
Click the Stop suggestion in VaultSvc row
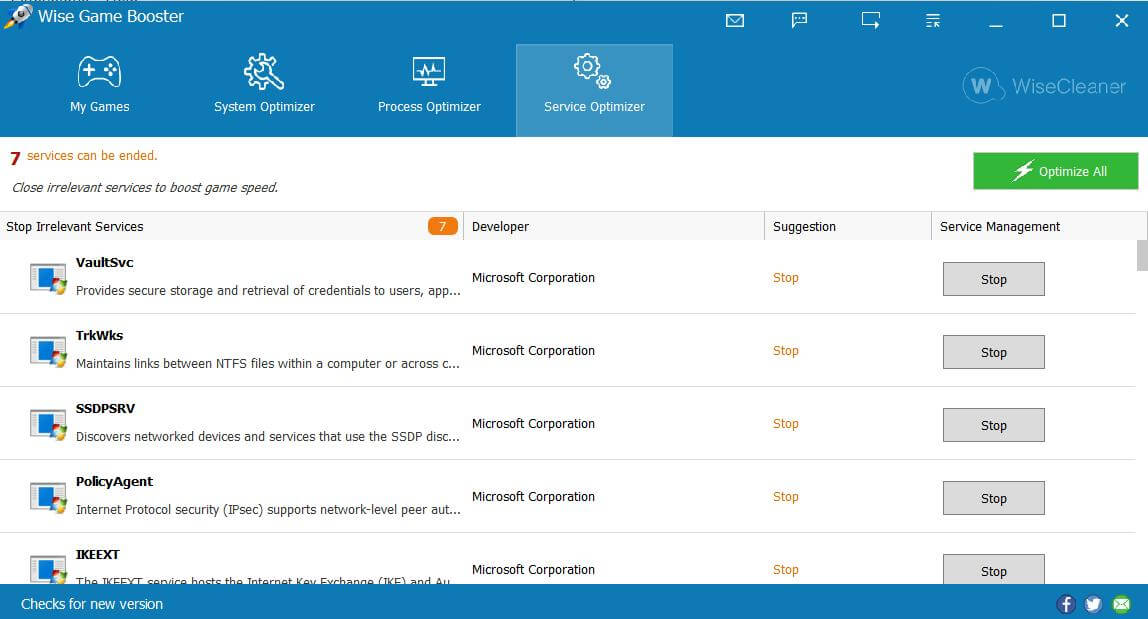786,278
